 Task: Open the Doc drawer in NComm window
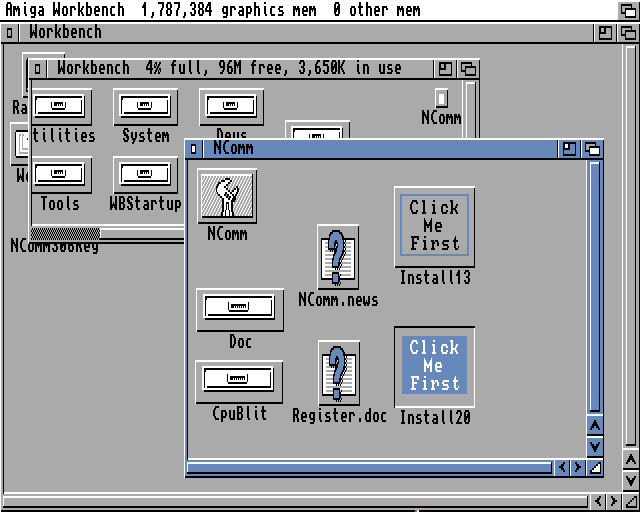tap(240, 309)
